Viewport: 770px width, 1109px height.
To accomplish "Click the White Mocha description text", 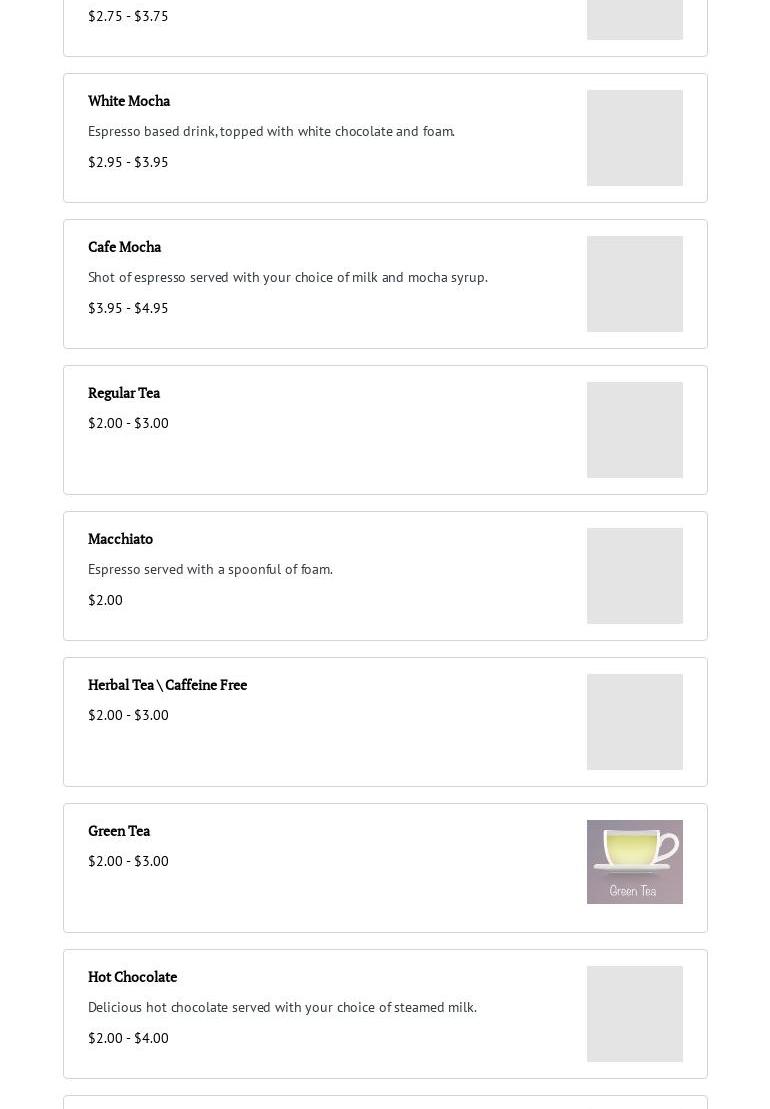I will click(271, 131).
